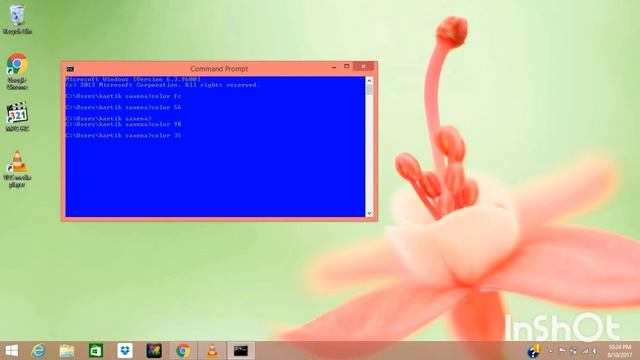Click the Command Prompt scroll down arrow
Image resolution: width=640 pixels, height=360 pixels.
pos(369,213)
